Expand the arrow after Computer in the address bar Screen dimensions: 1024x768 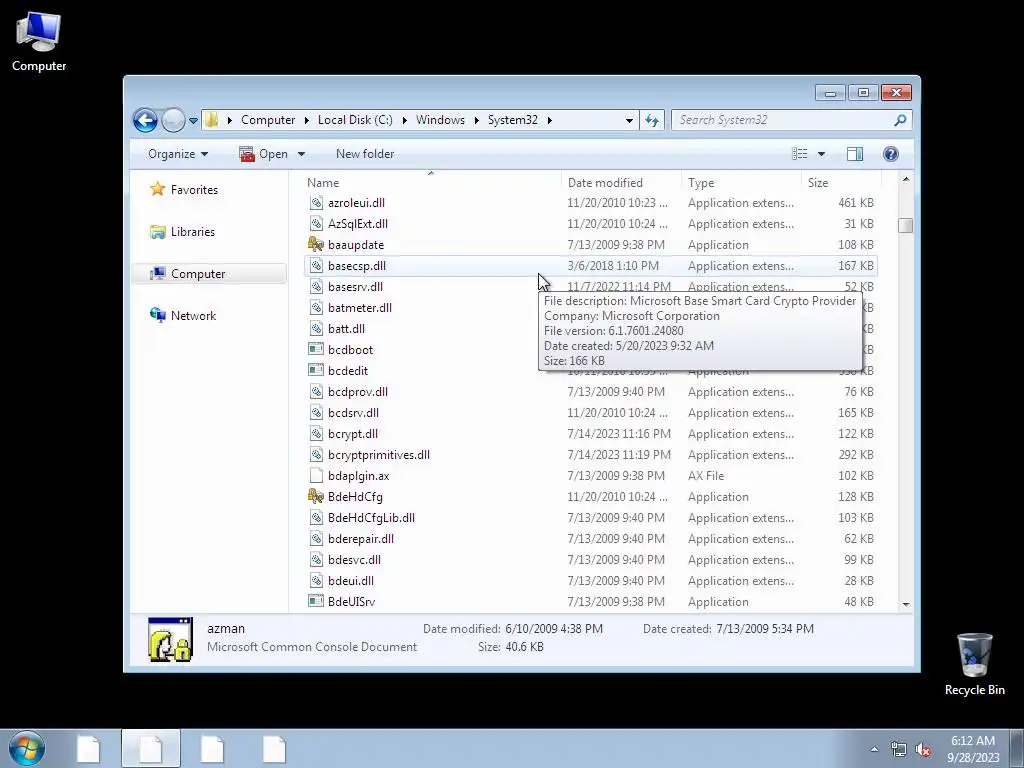306,120
